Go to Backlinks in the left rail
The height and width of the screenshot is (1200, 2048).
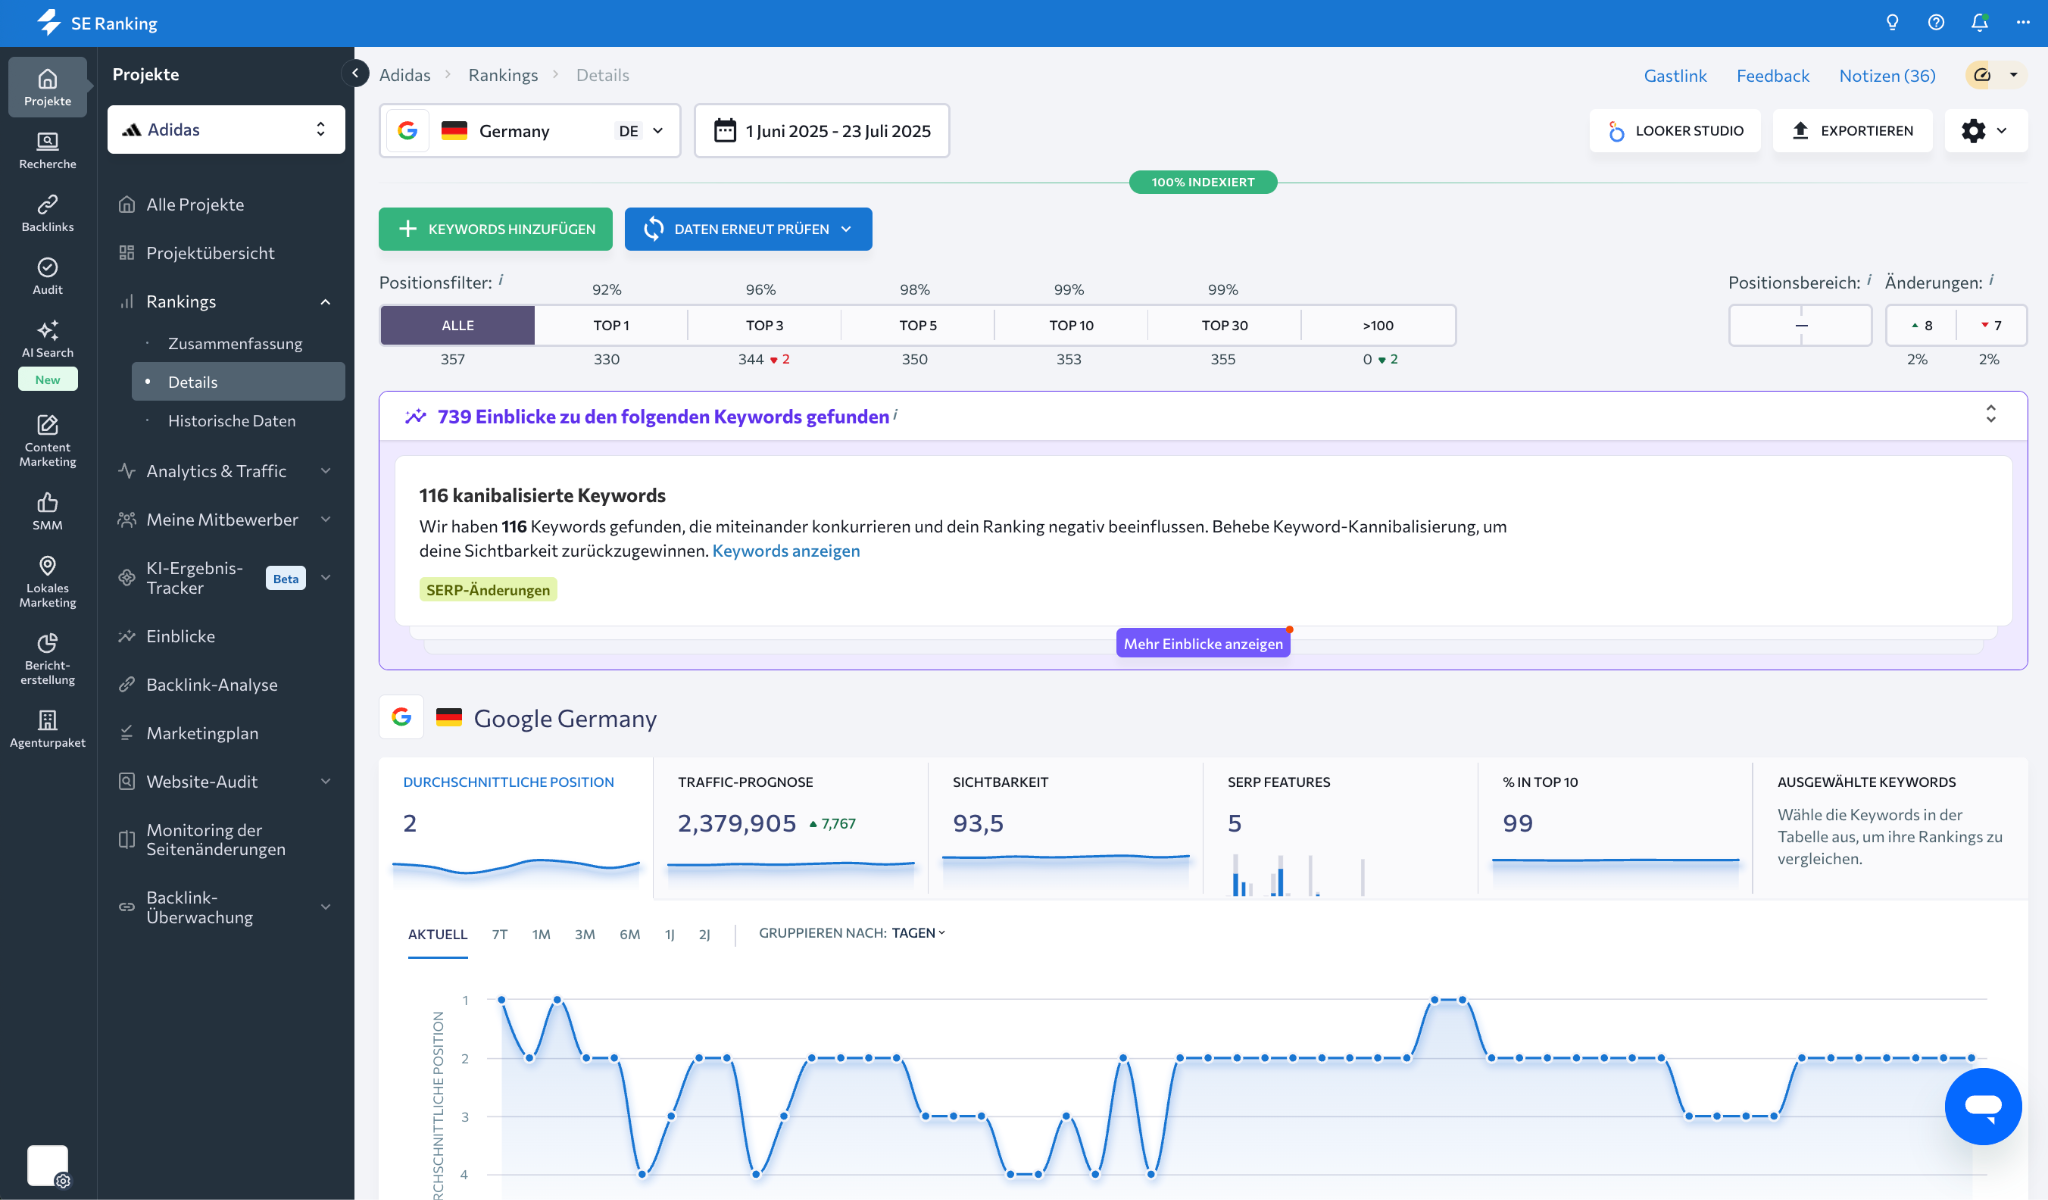47,213
